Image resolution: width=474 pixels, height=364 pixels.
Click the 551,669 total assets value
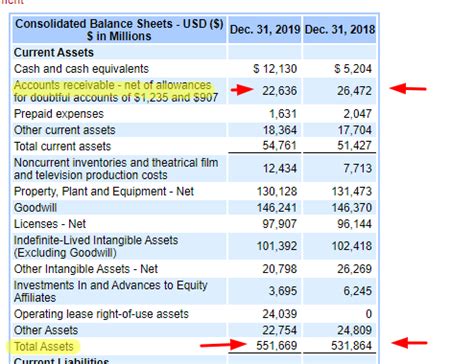point(277,346)
